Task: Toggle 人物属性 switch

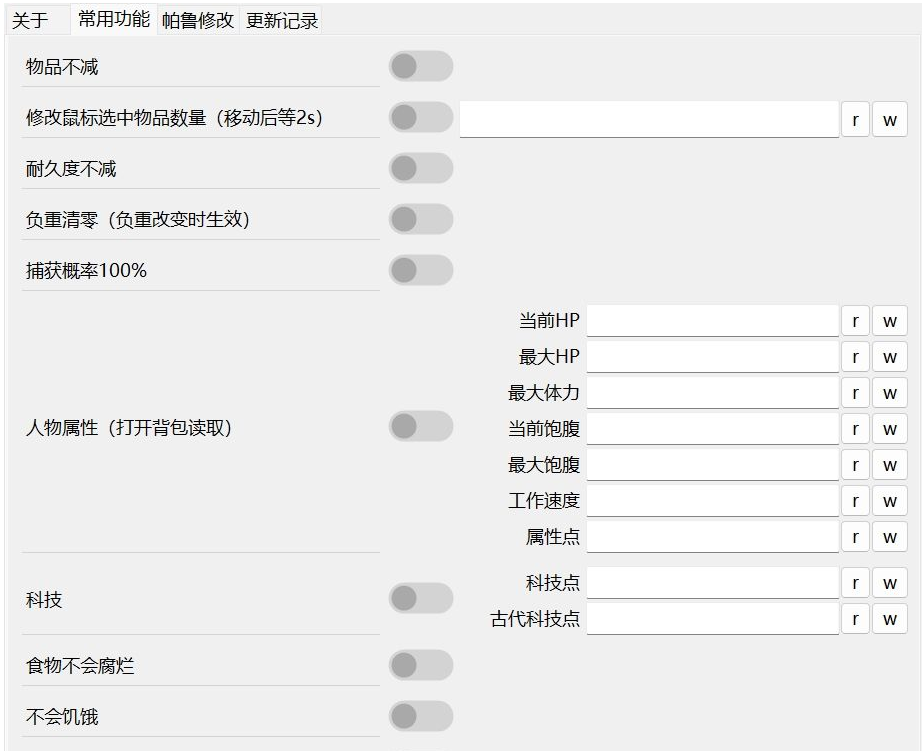Action: click(x=420, y=427)
